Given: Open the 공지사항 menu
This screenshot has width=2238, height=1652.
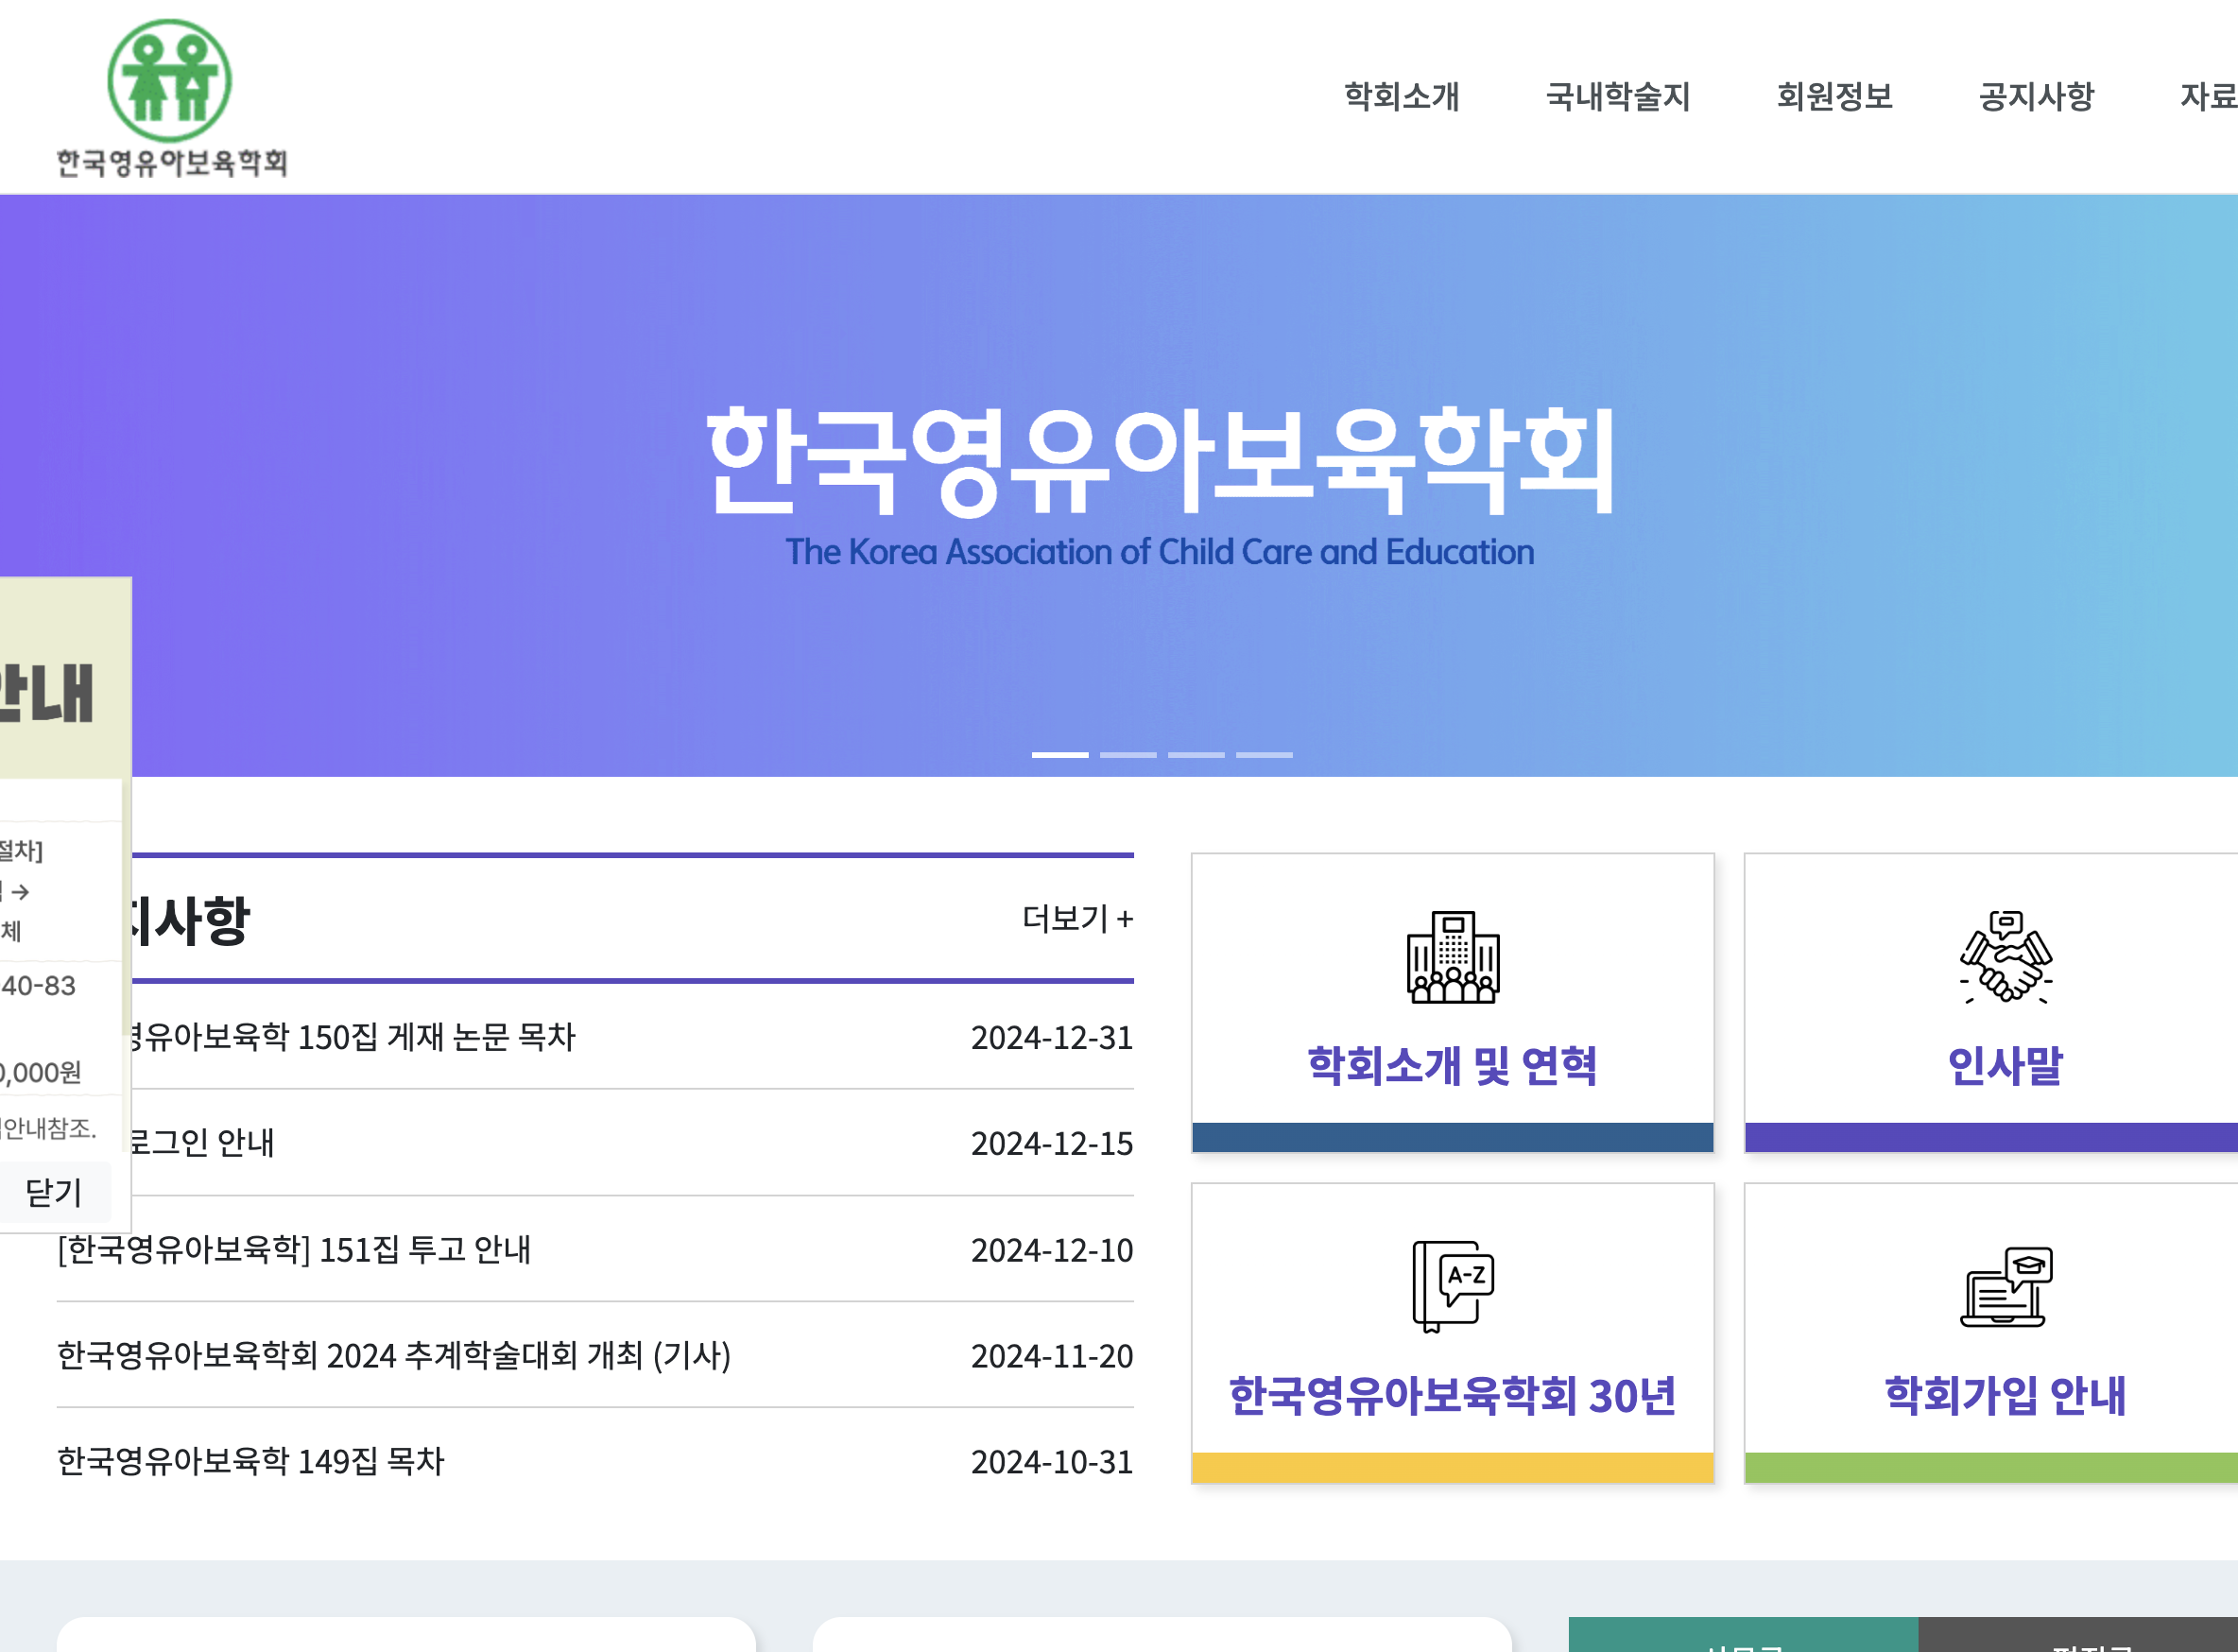Looking at the screenshot, I should coord(2036,97).
